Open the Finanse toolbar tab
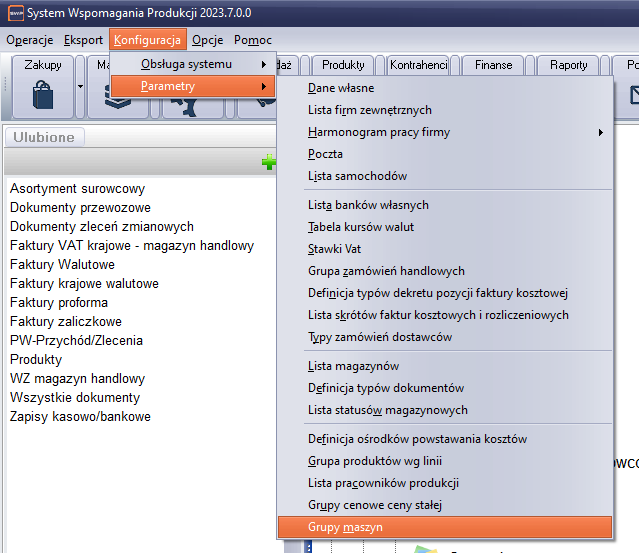Viewport: 639px width, 553px height. pos(494,65)
